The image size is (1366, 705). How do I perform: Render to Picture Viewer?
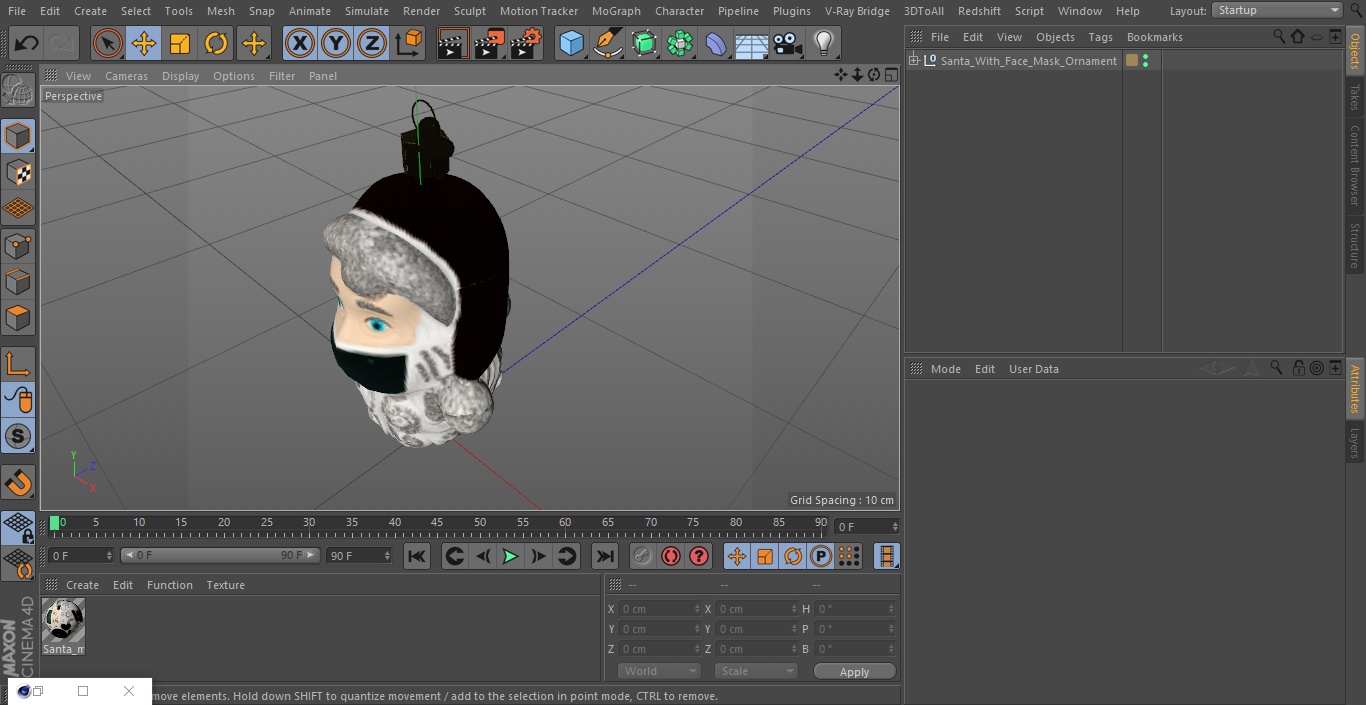point(489,43)
